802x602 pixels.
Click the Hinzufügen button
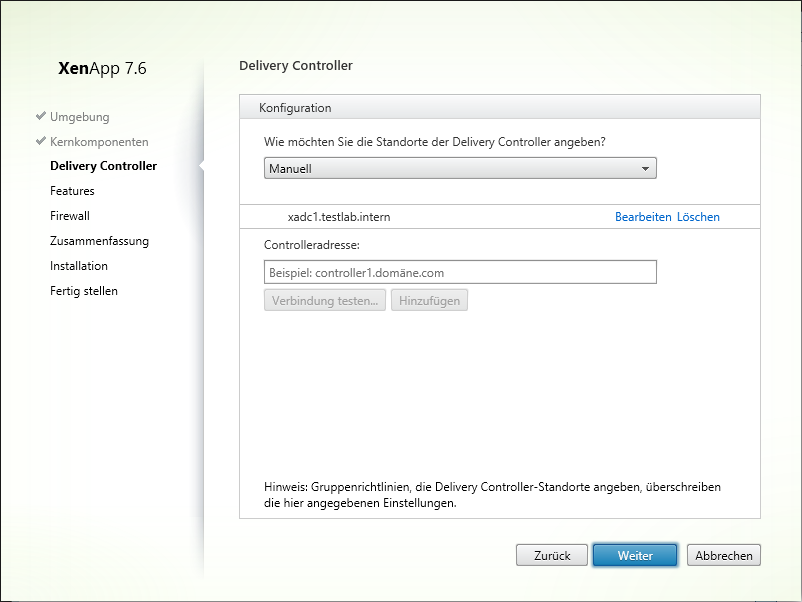(x=429, y=300)
